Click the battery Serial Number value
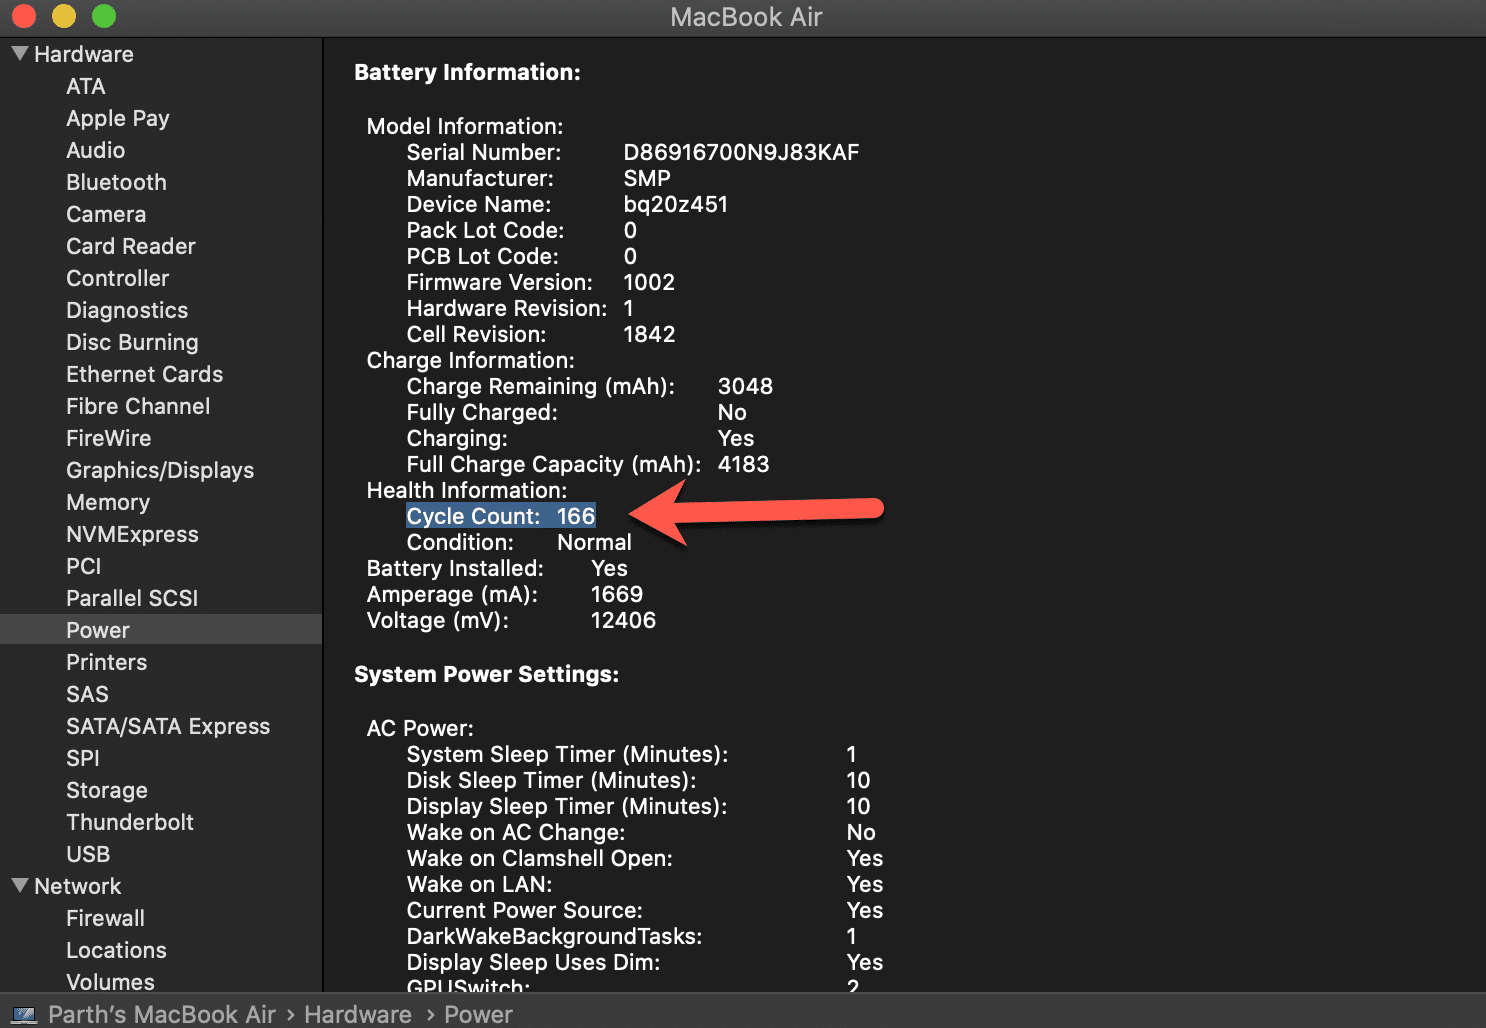 coord(741,152)
